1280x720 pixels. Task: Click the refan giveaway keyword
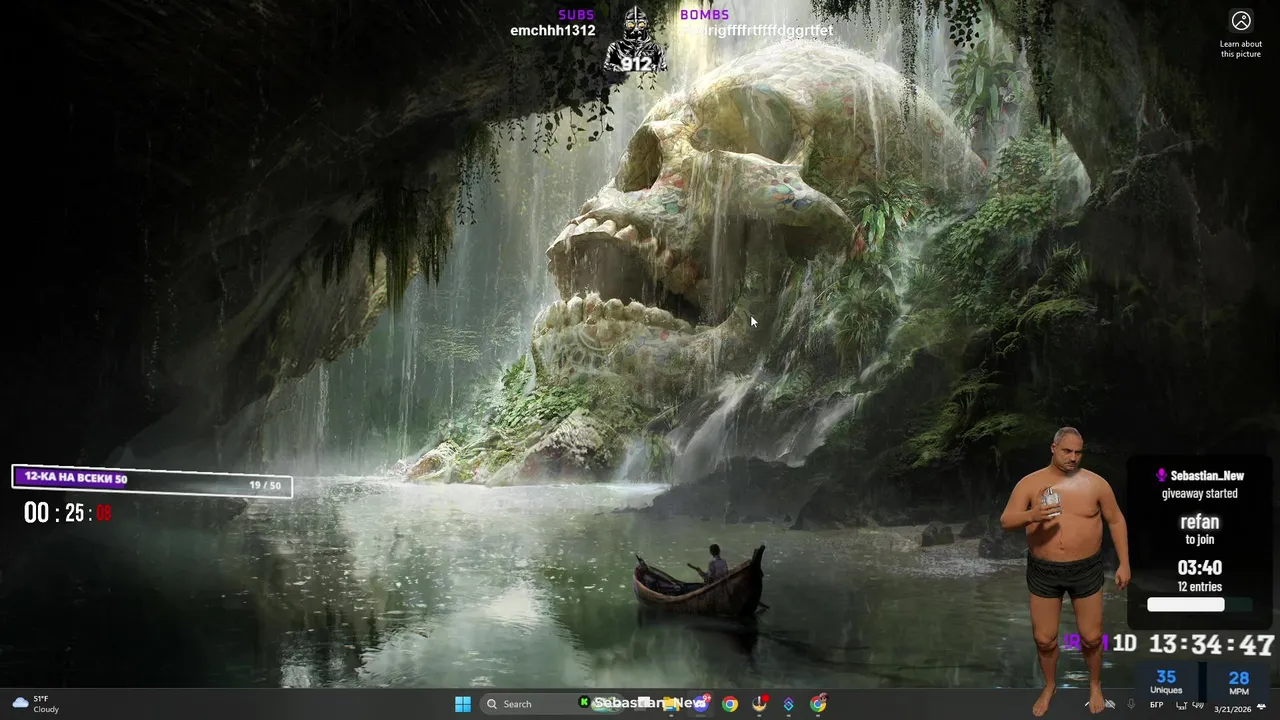click(1200, 522)
